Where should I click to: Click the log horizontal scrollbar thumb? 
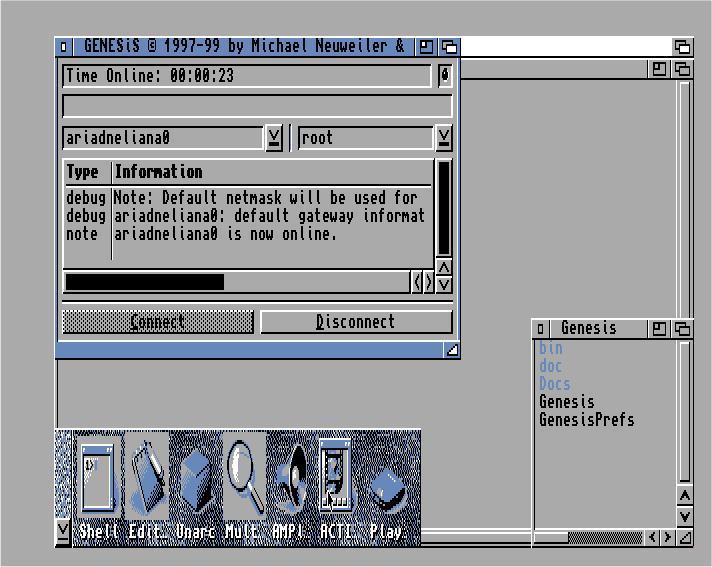click(x=145, y=282)
